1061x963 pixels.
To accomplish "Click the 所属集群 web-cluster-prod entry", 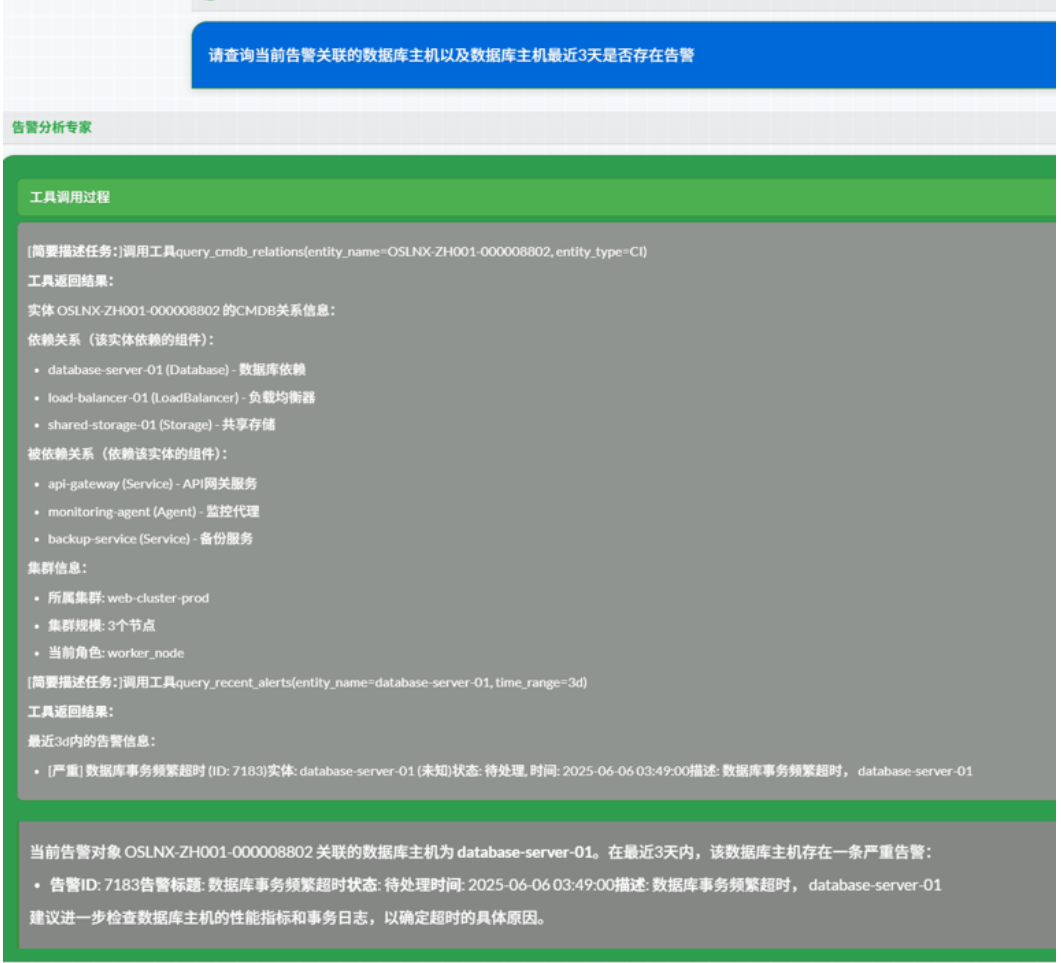I will (x=128, y=598).
